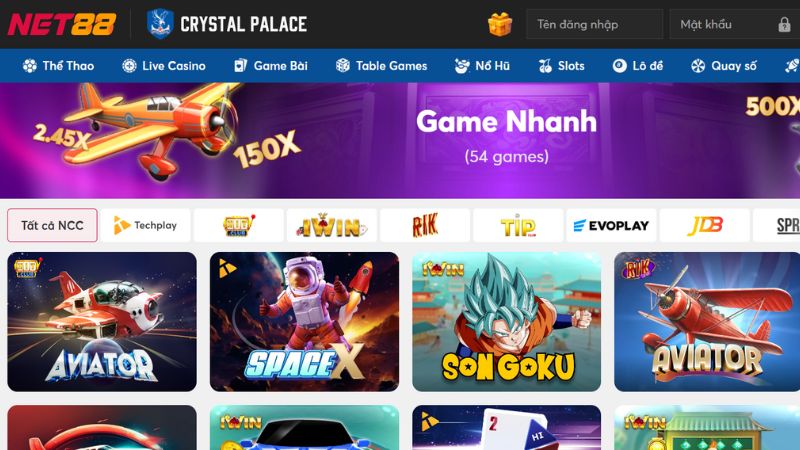This screenshot has width=800, height=450.
Task: Filter by the Evoplay provider logo
Action: coord(611,225)
